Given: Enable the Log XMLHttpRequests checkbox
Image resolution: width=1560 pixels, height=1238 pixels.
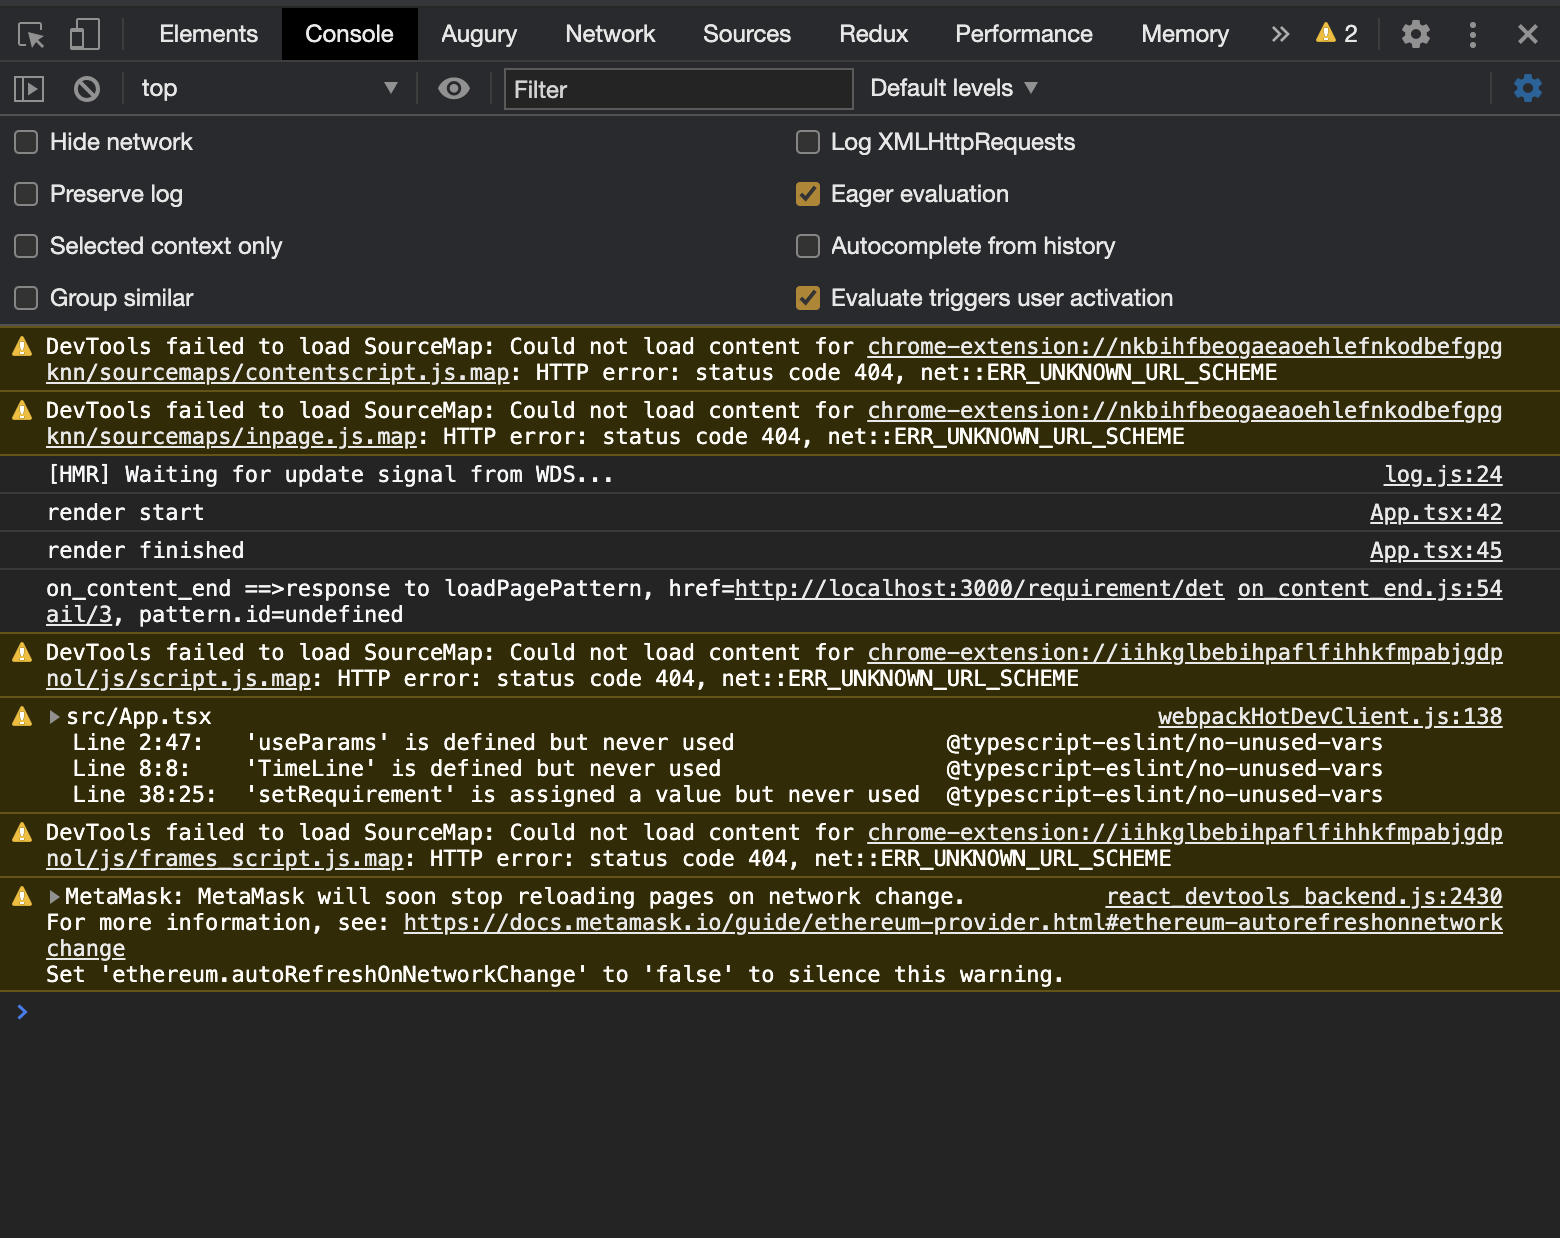Looking at the screenshot, I should point(808,142).
